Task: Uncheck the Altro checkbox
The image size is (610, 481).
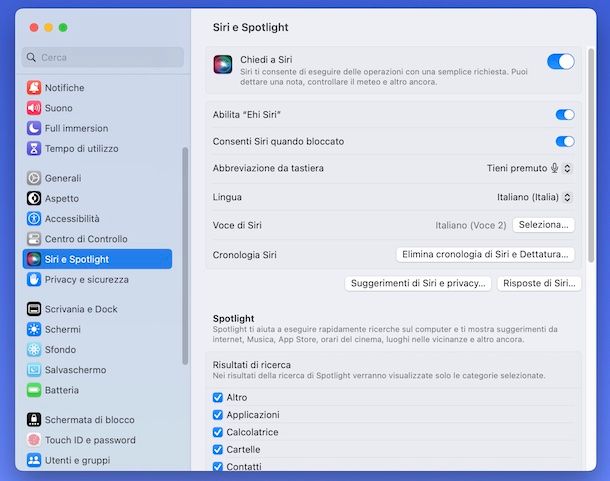Action: [x=218, y=397]
